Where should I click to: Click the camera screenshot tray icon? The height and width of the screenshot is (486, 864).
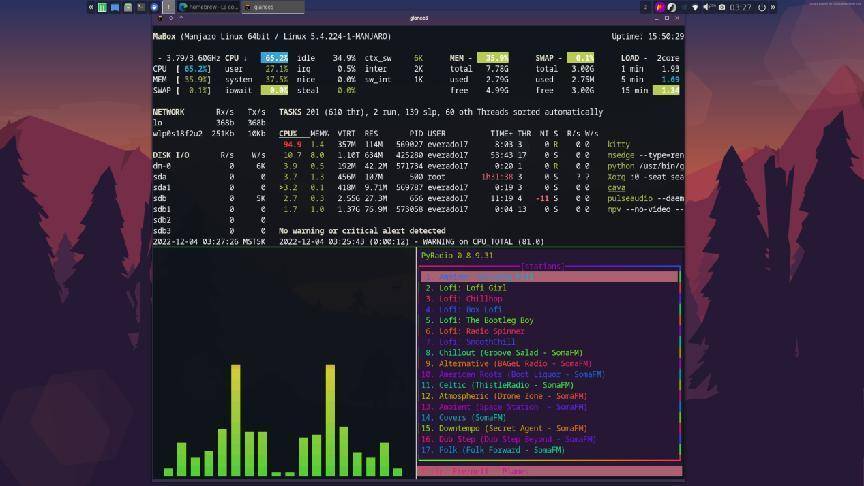click(721, 7)
